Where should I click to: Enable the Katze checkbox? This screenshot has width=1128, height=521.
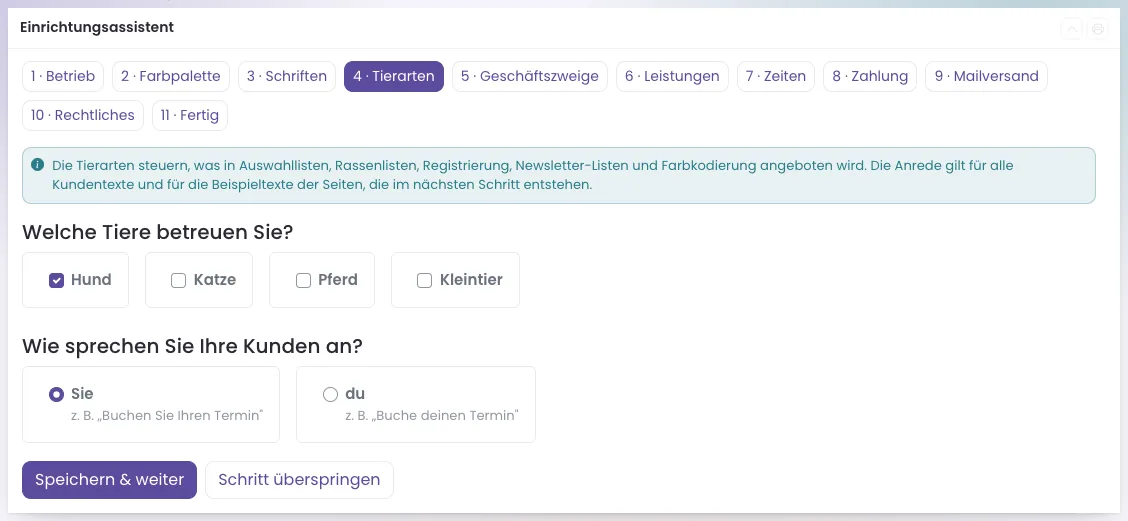pyautogui.click(x=178, y=281)
